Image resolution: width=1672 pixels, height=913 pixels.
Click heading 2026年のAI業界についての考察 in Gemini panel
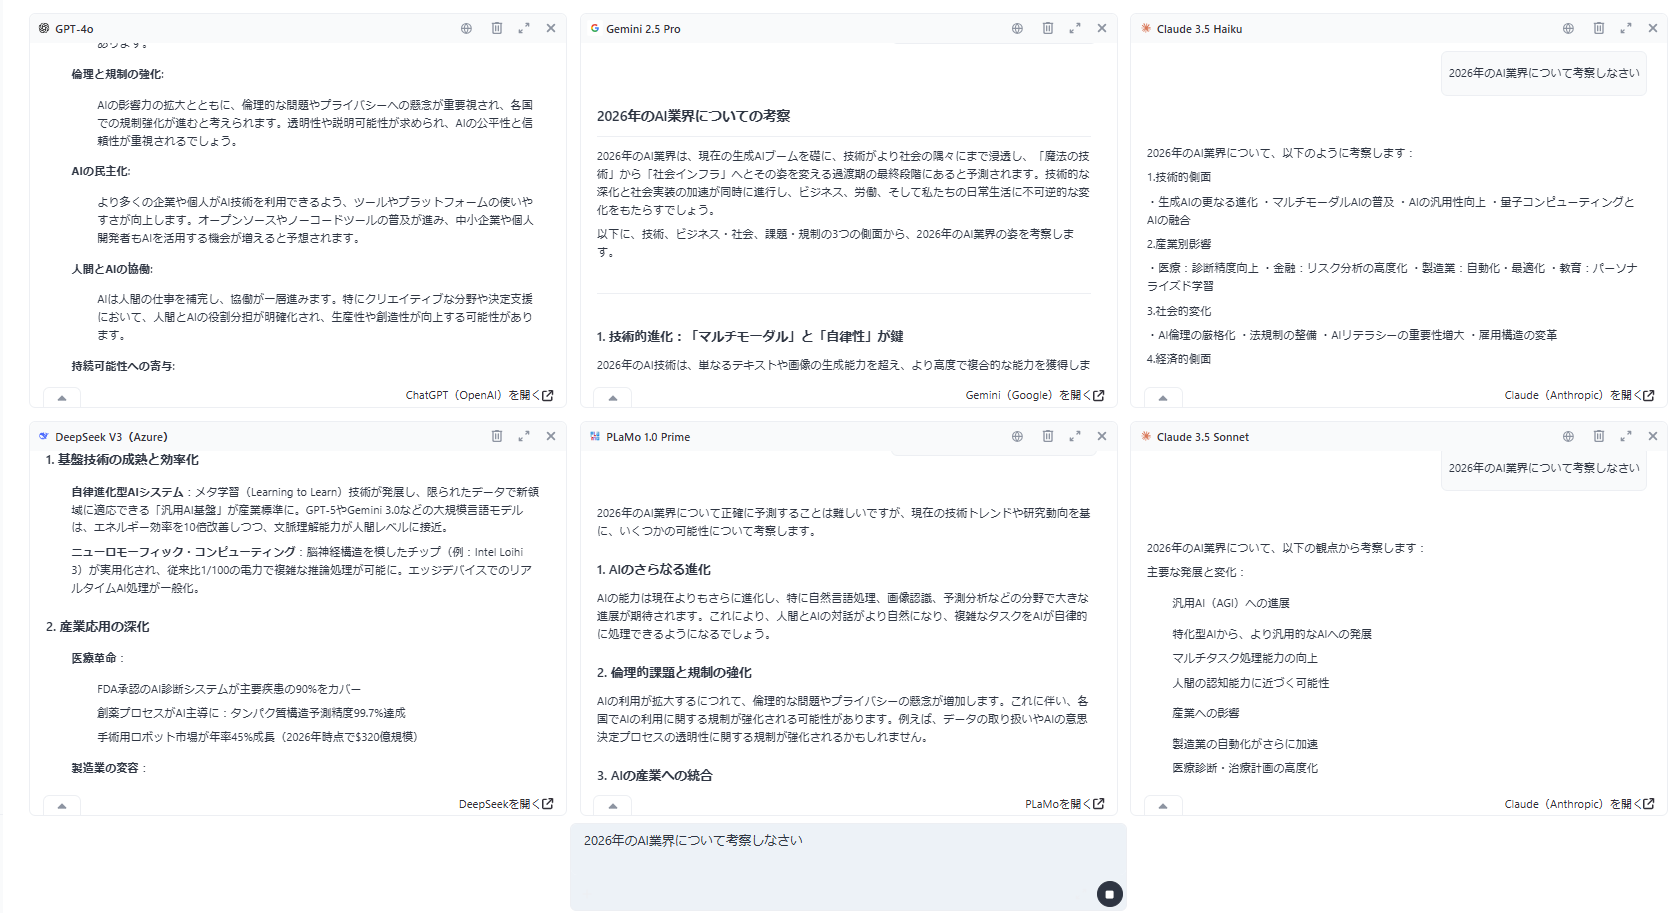(x=694, y=116)
